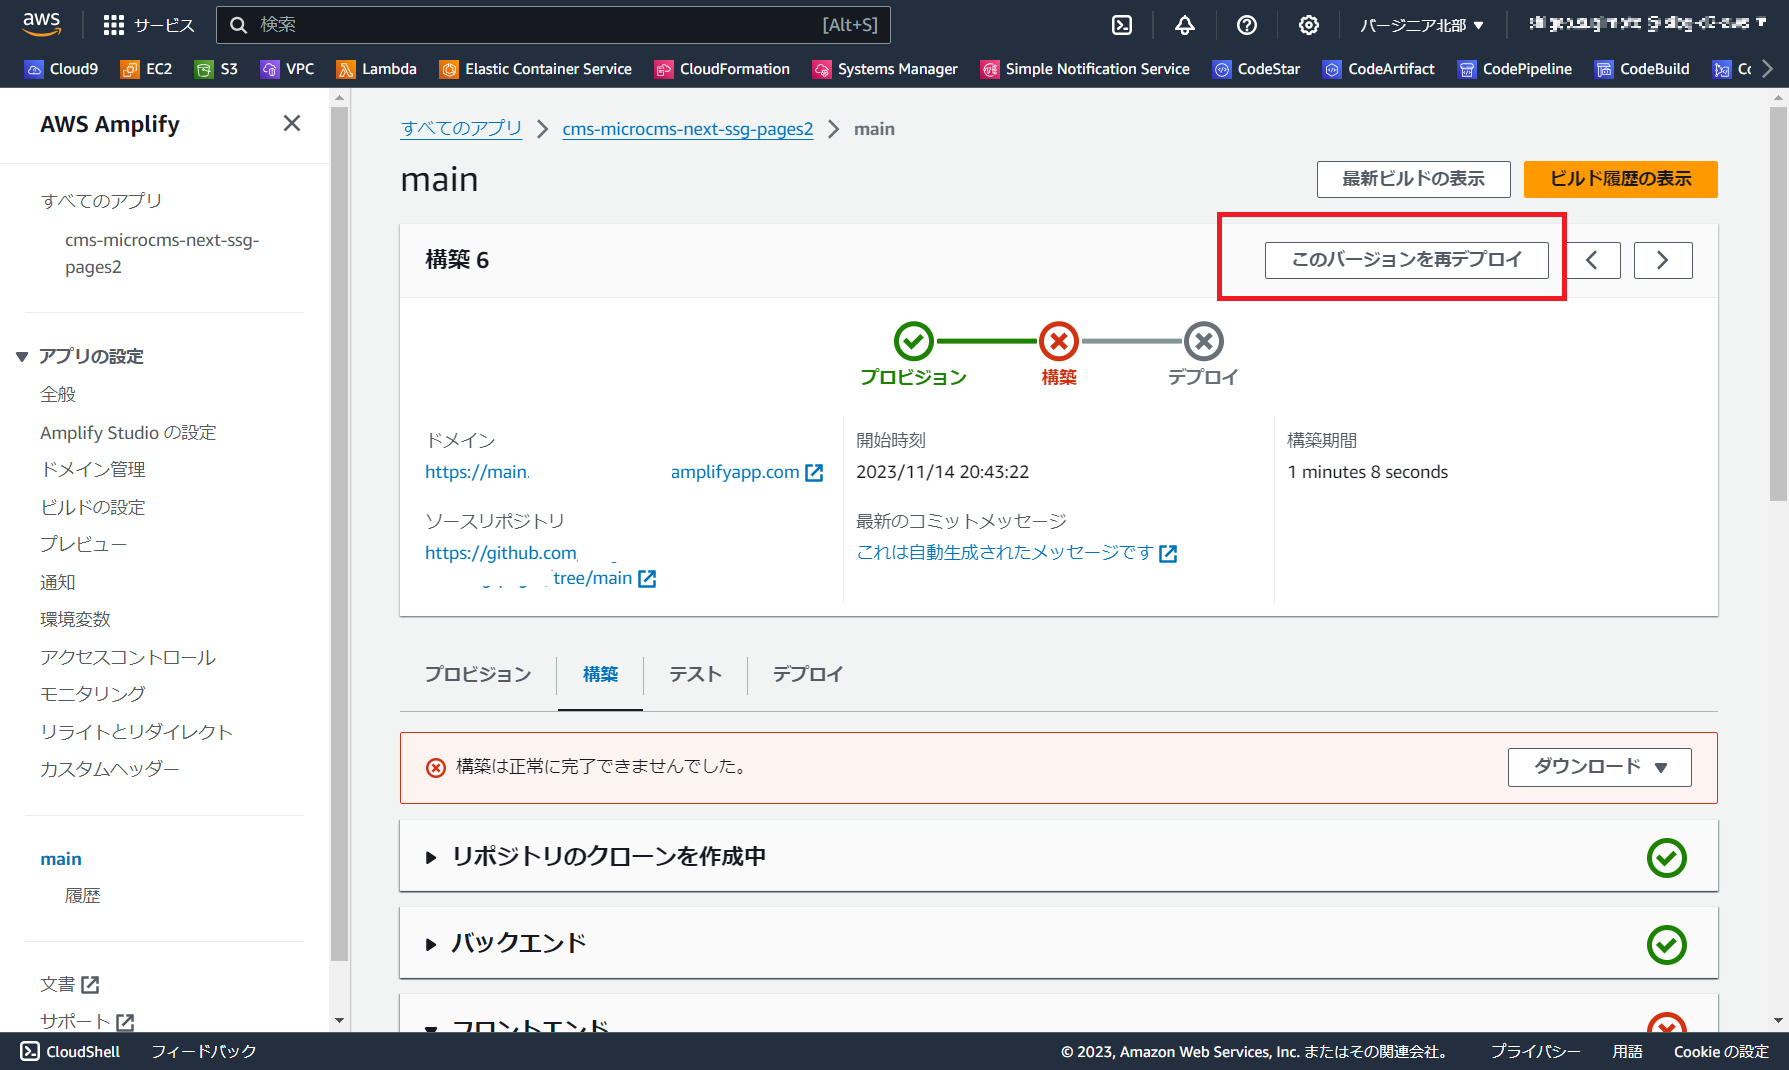Open the ダウンロード dropdown
This screenshot has width=1789, height=1070.
[x=1600, y=767]
